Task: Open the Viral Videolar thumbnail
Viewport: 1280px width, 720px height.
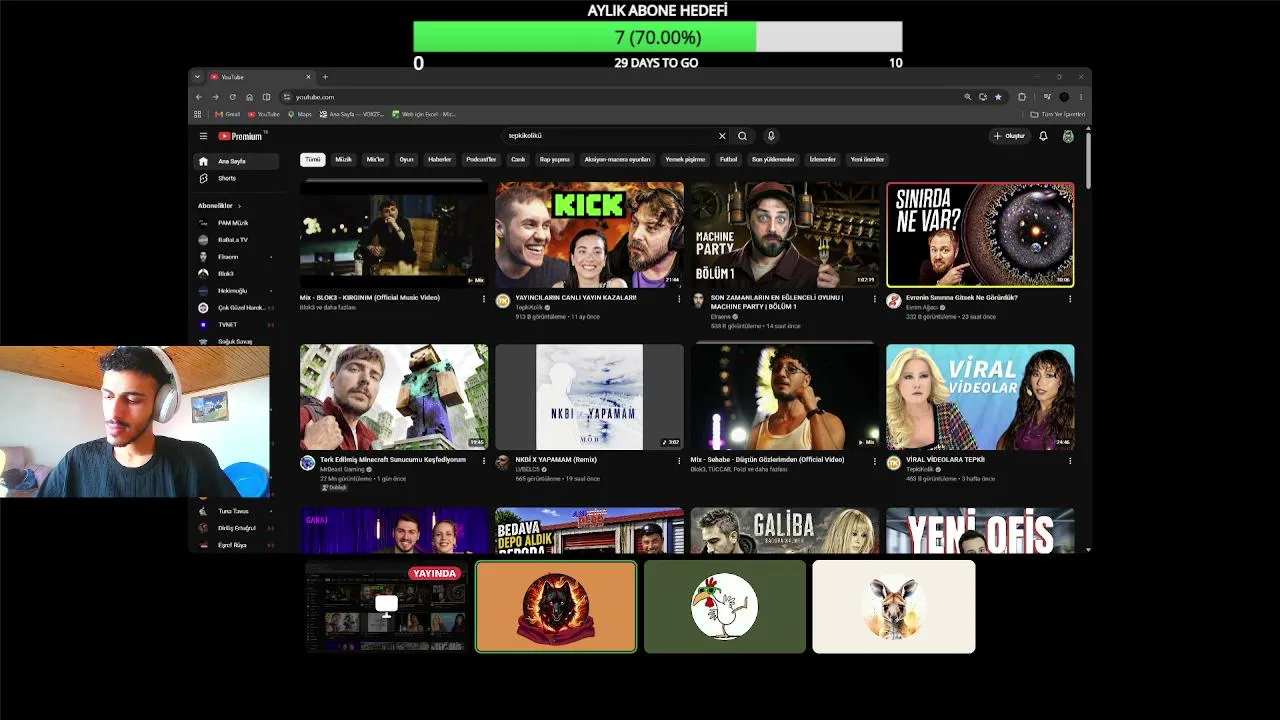Action: pos(980,397)
